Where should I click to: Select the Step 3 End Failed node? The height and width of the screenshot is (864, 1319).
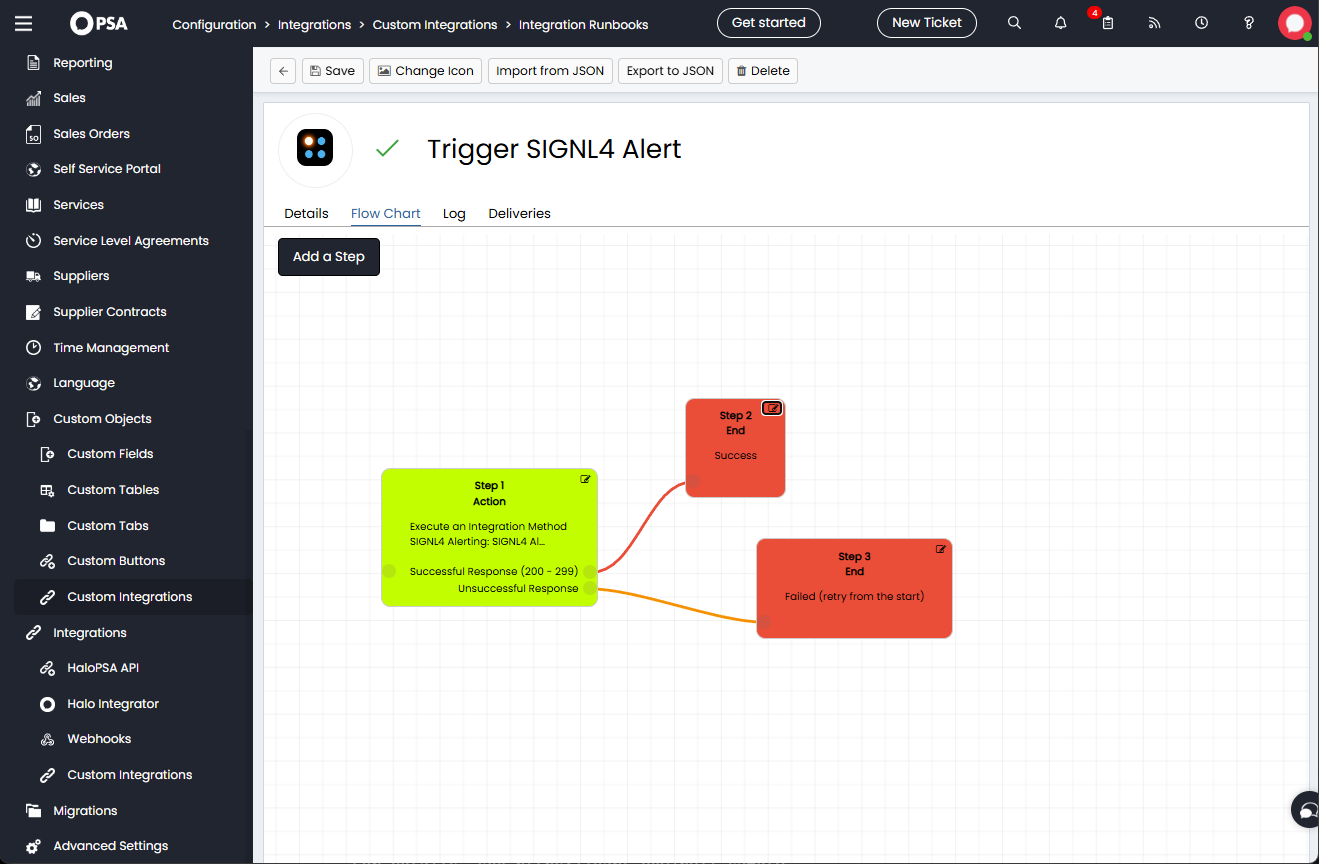[854, 588]
